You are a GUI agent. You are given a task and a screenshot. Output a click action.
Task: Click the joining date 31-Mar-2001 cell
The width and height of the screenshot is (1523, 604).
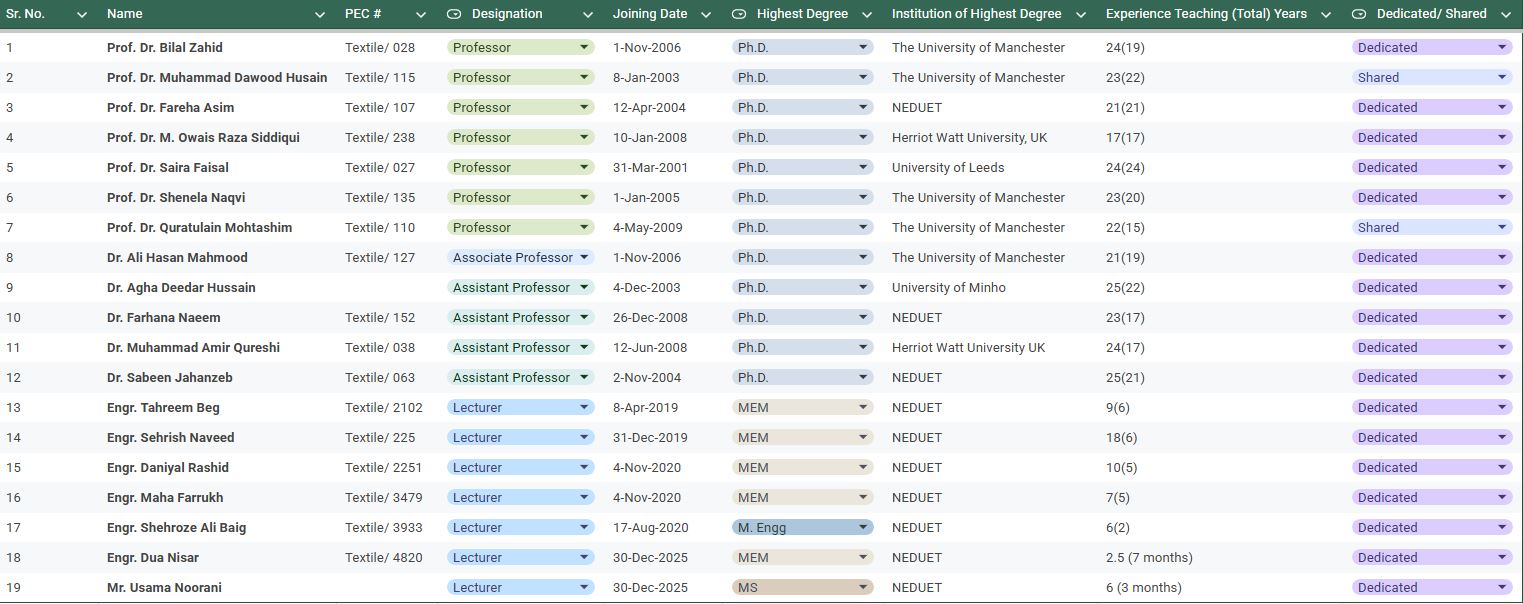(650, 167)
